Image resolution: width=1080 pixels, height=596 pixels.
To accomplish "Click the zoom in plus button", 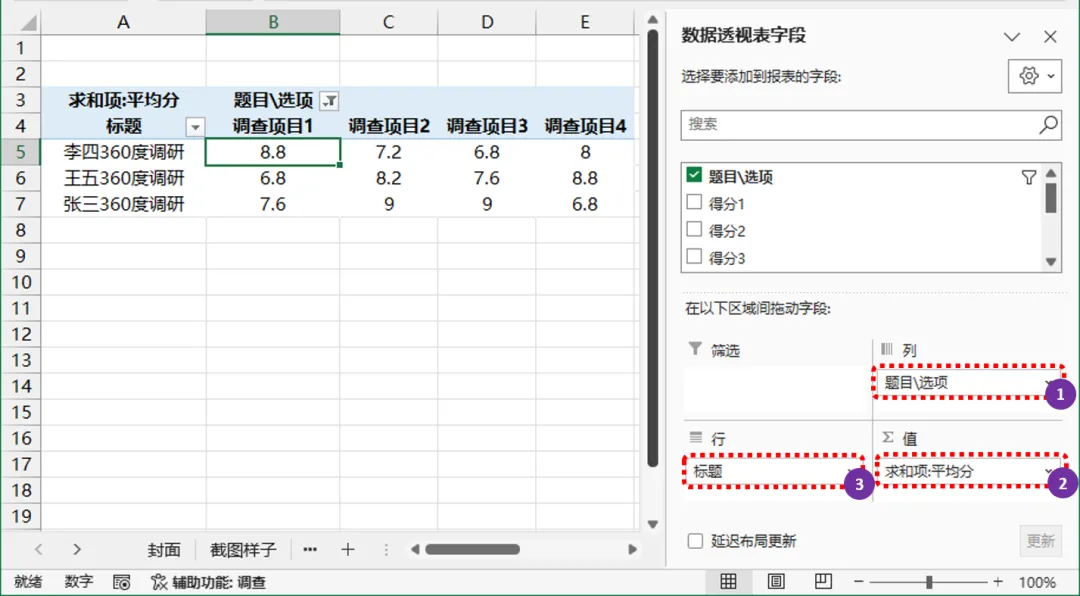I will 998,582.
